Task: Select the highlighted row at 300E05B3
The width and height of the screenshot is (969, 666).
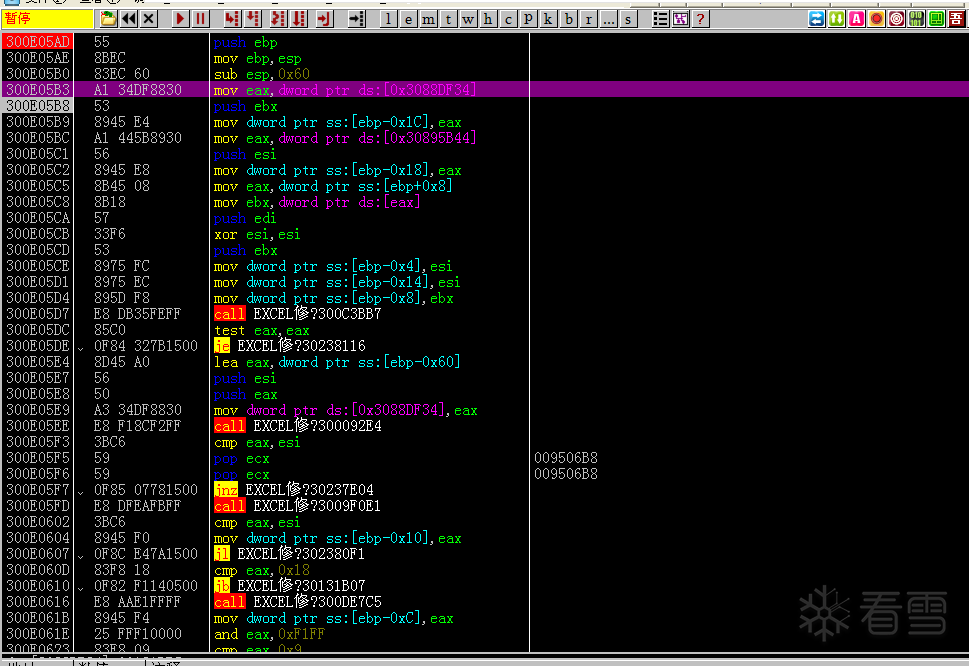Action: (x=484, y=90)
